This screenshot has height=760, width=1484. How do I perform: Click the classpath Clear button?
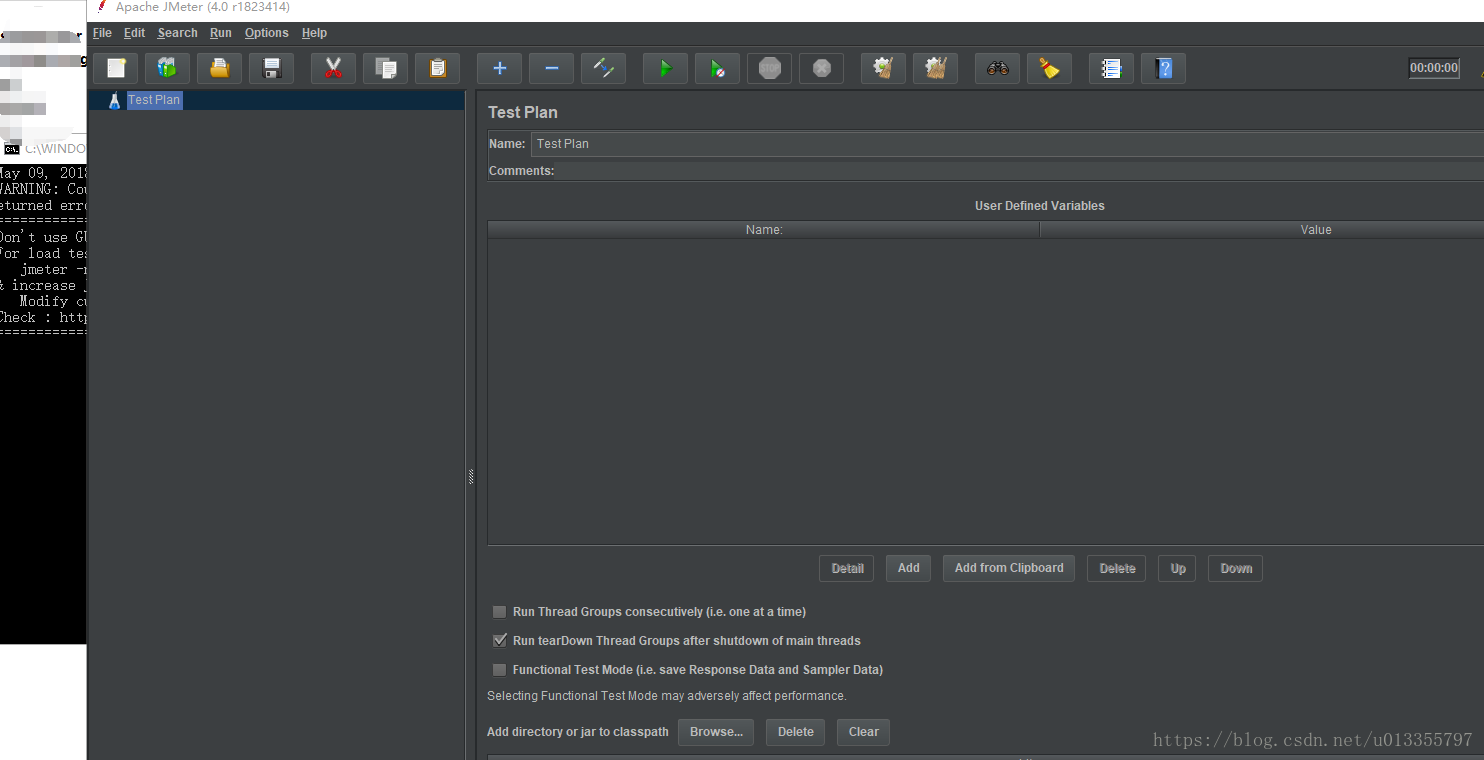864,732
